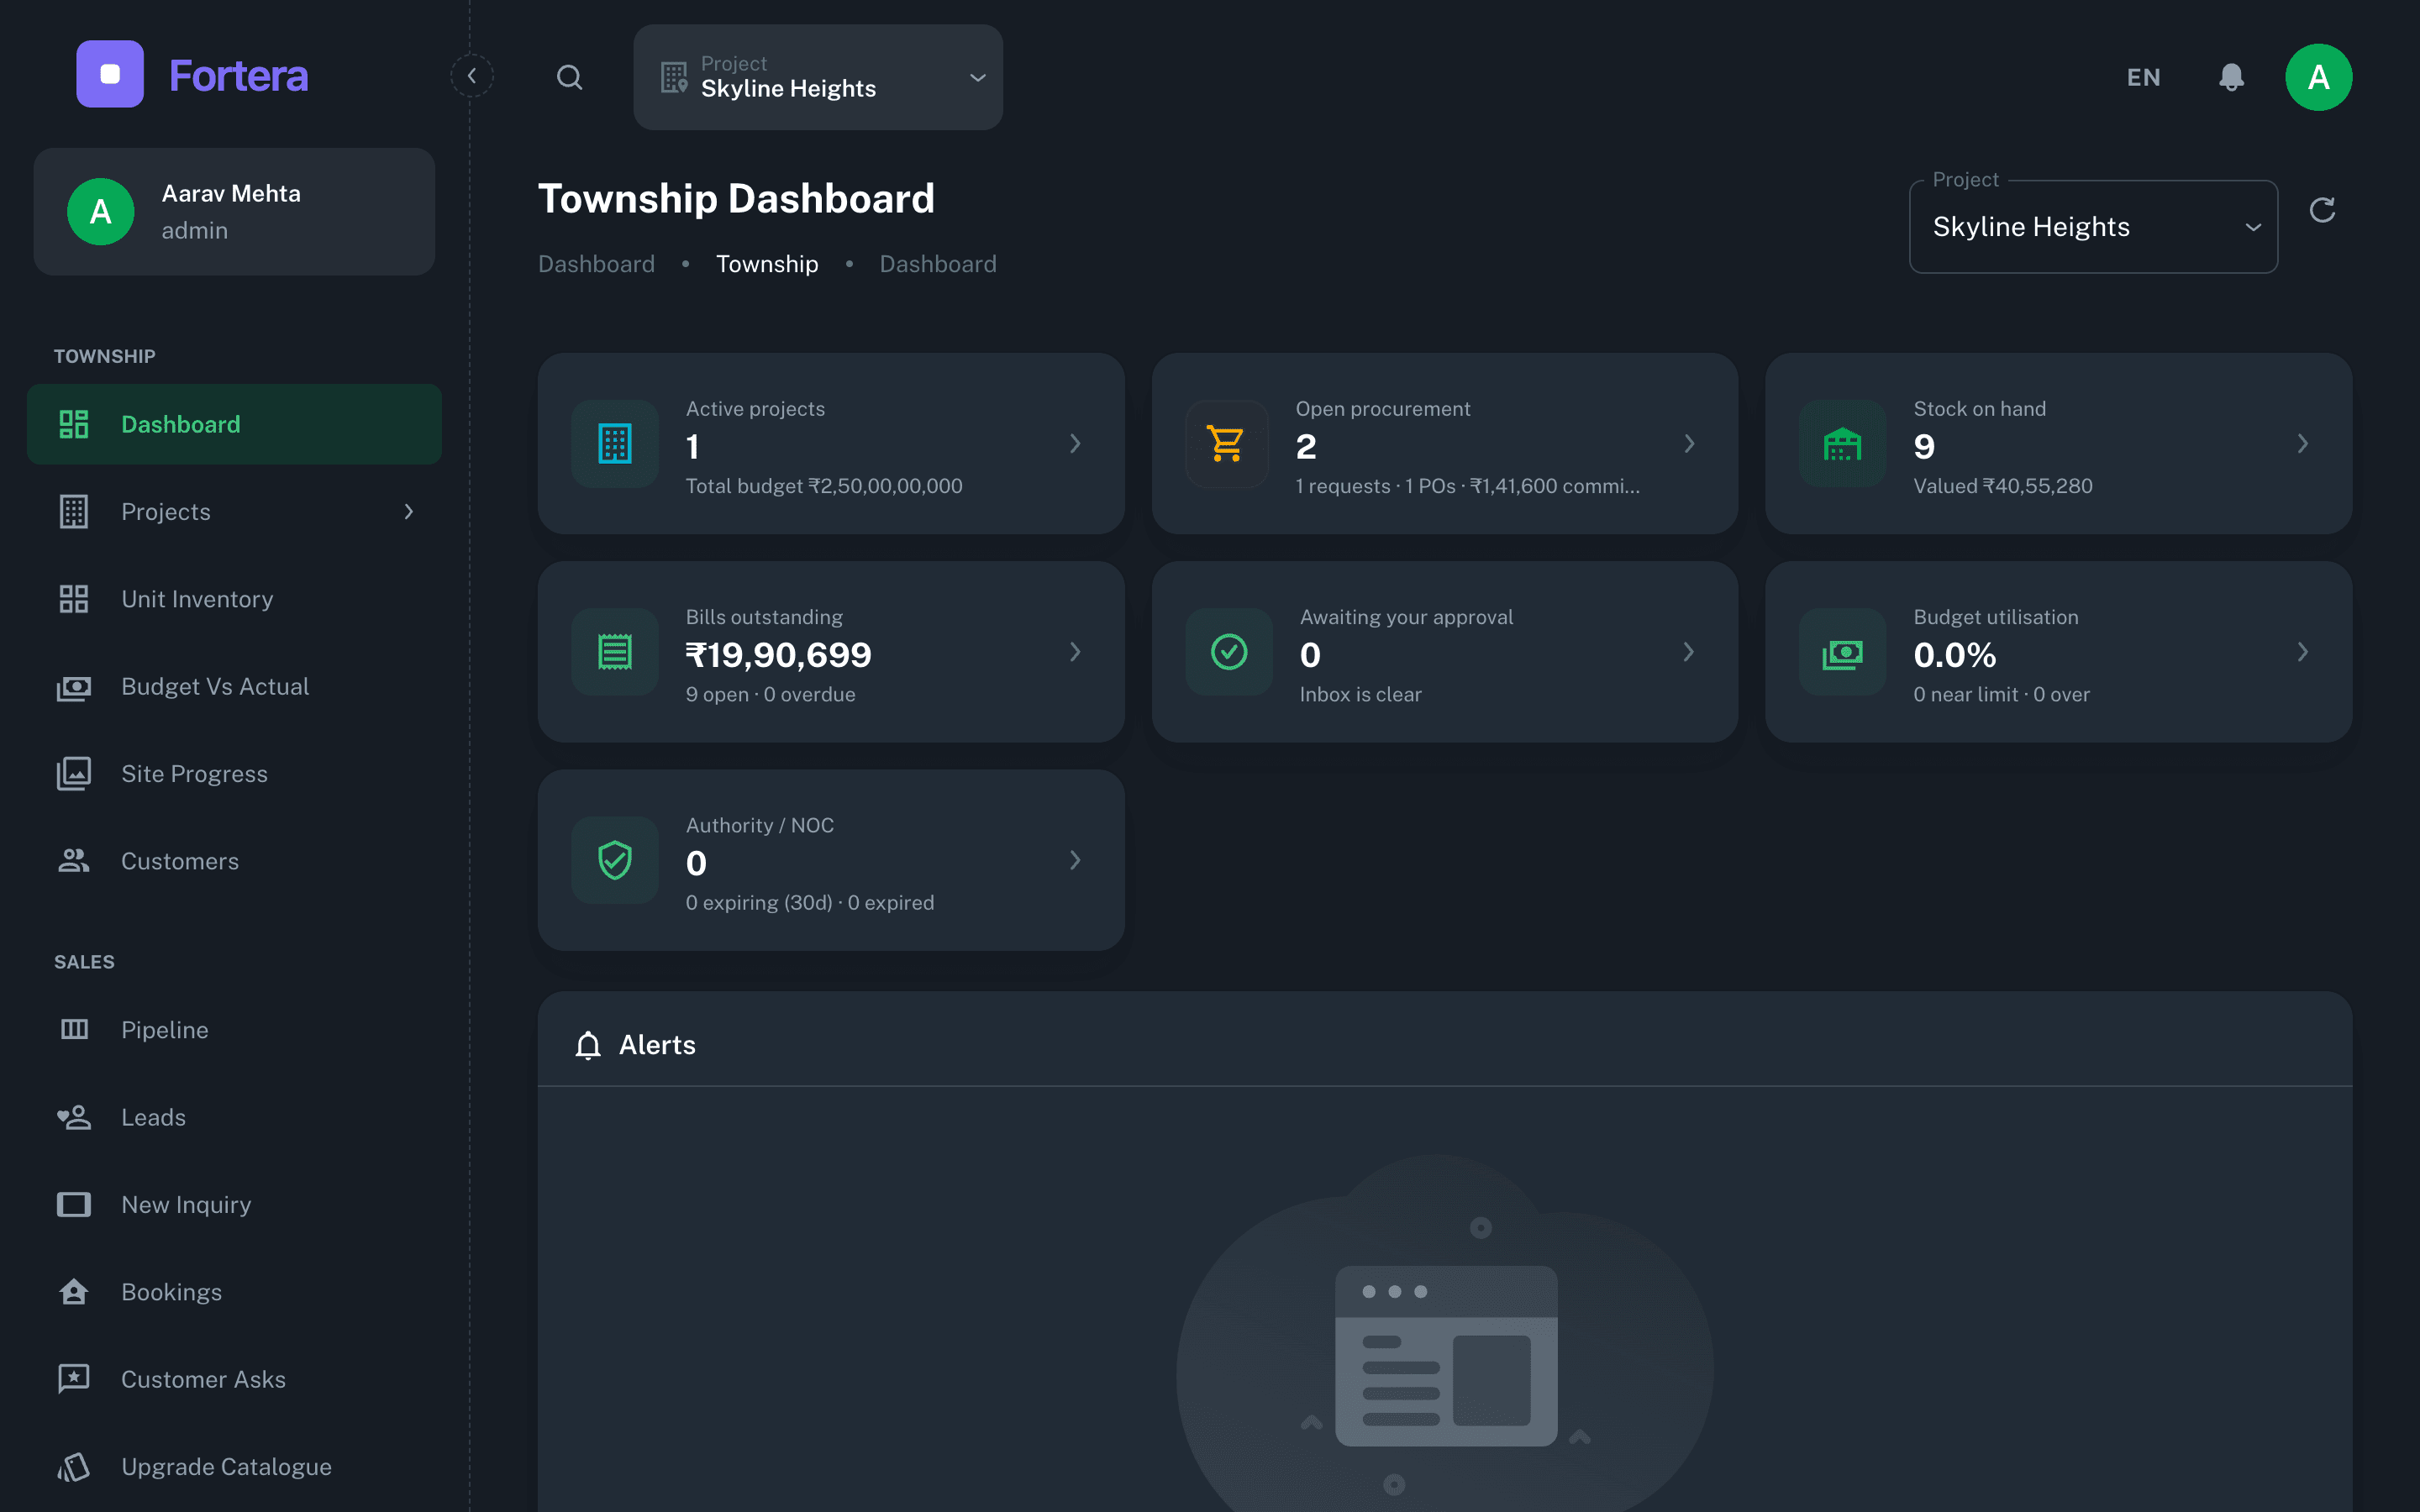Click the Stock on hand warehouse icon
The height and width of the screenshot is (1512, 2420).
1842,444
